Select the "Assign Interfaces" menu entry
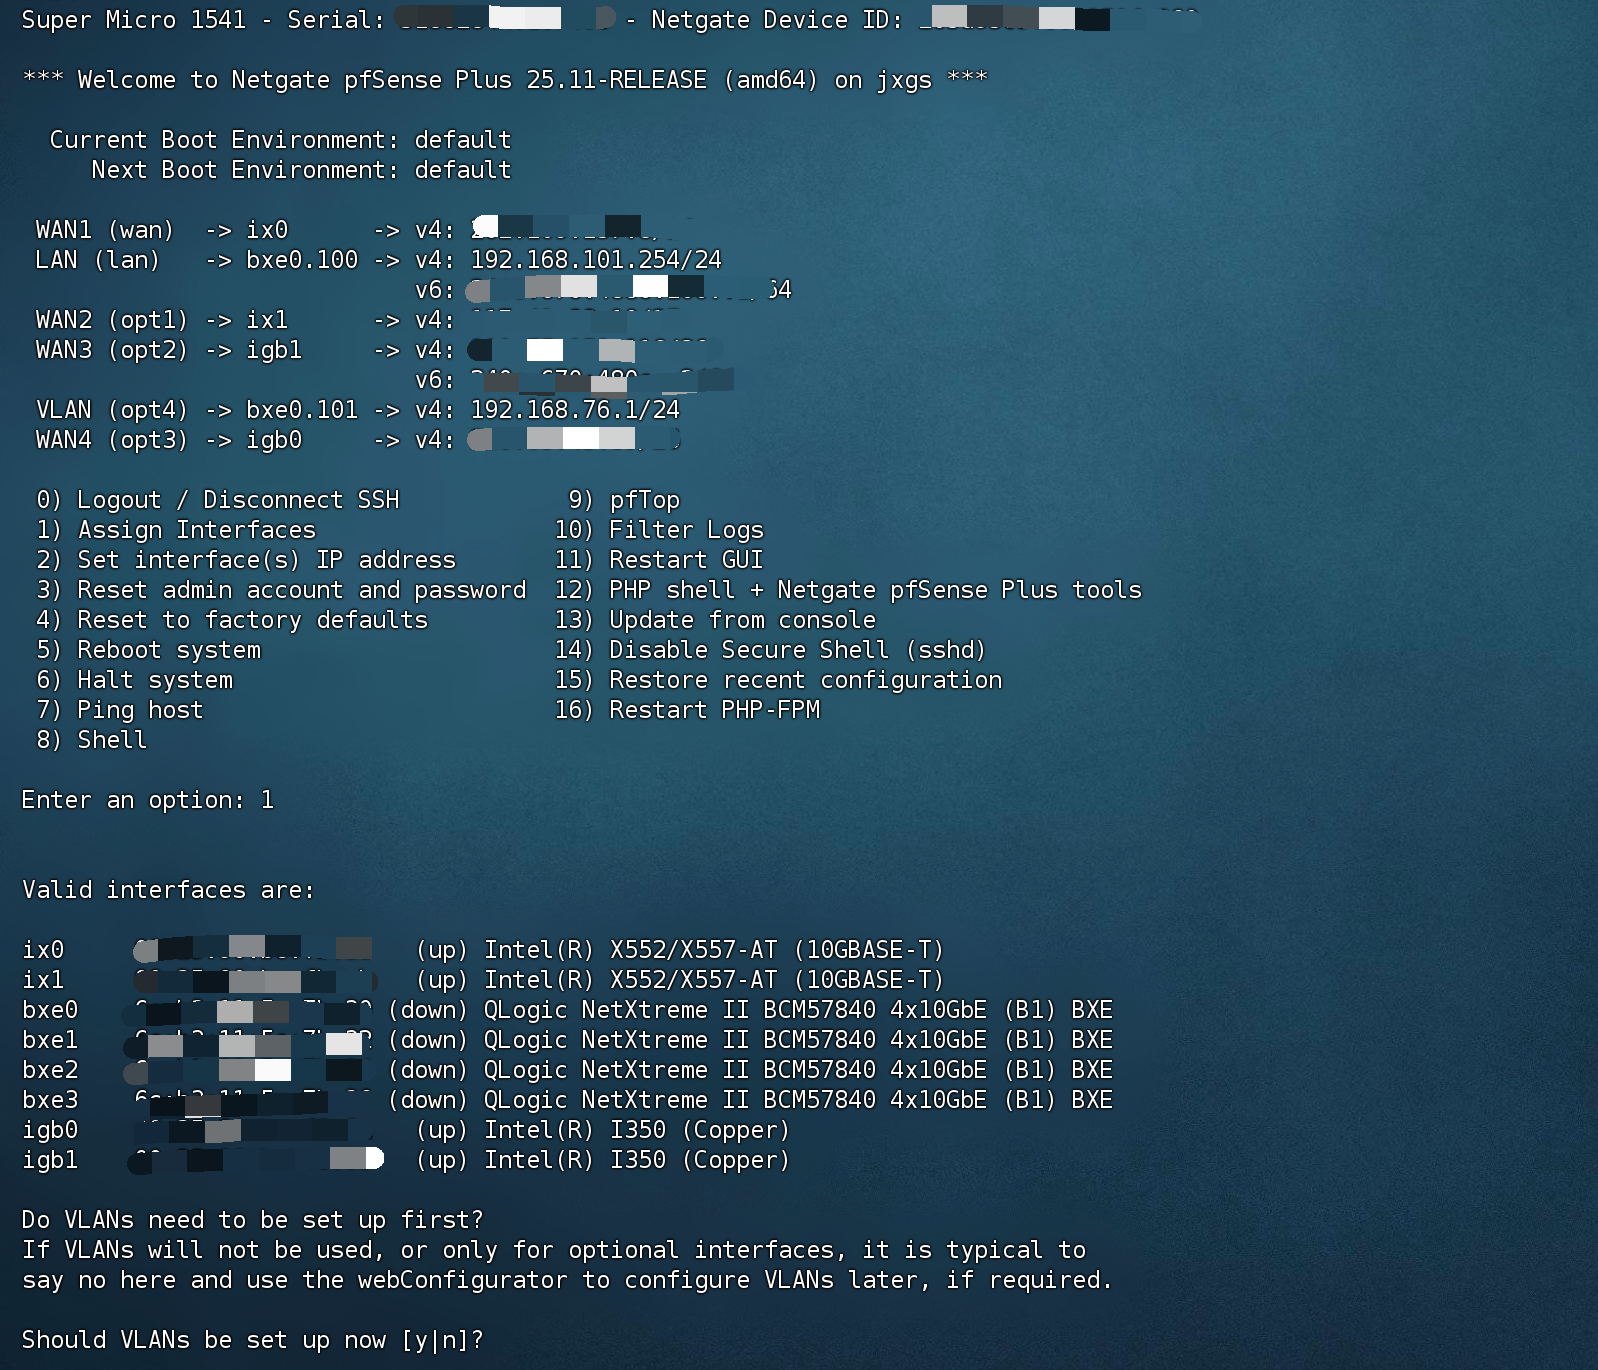 [x=196, y=530]
